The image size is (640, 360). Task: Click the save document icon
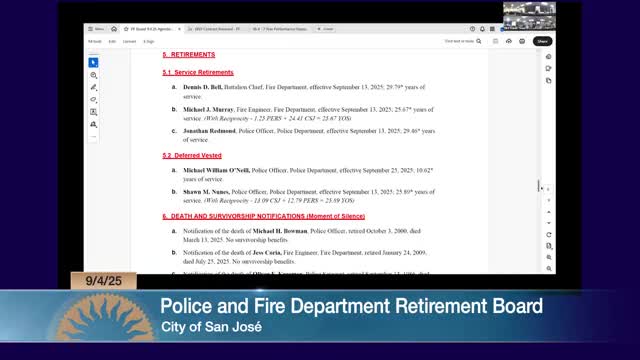click(496, 41)
